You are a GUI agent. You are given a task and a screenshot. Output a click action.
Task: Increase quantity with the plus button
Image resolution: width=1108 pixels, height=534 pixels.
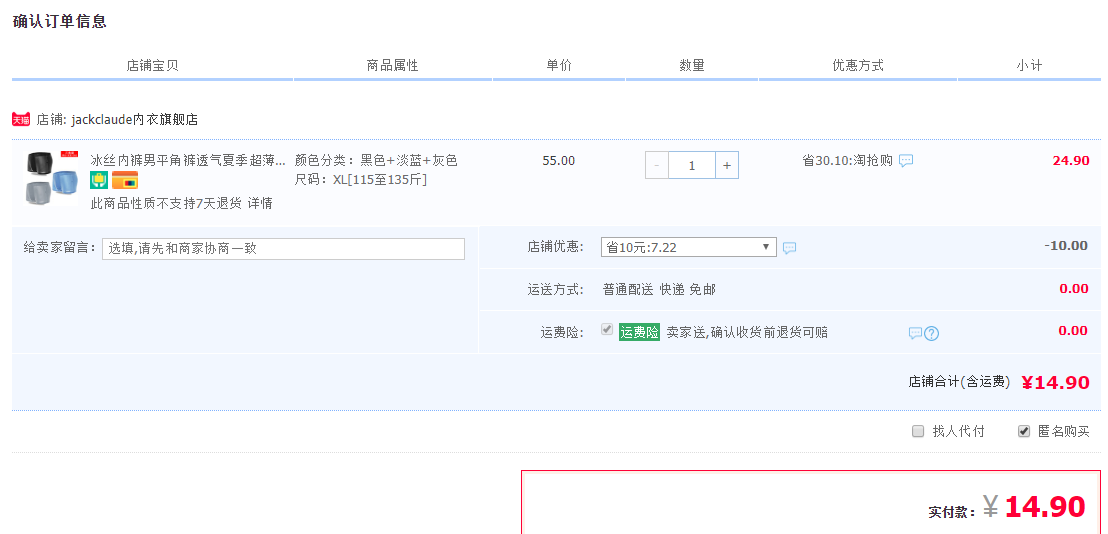pyautogui.click(x=727, y=165)
